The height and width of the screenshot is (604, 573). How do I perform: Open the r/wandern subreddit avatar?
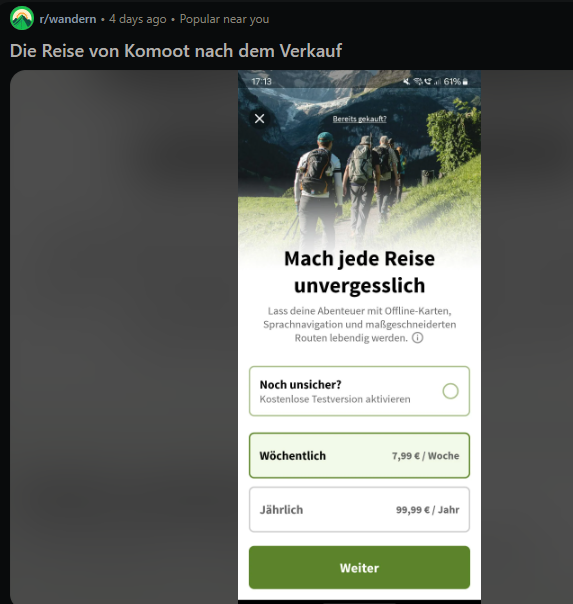coord(22,18)
